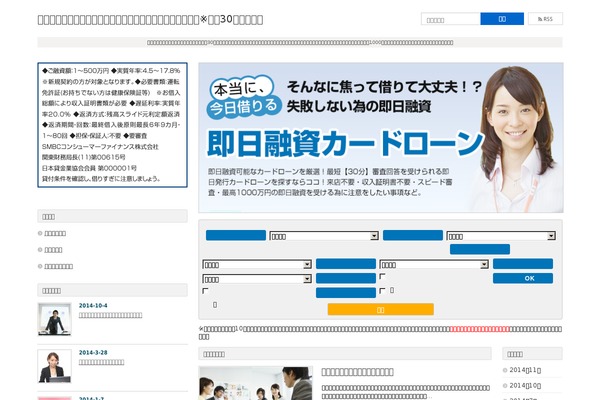Tick the checkbox under the stacked left dropdowns

[205, 291]
